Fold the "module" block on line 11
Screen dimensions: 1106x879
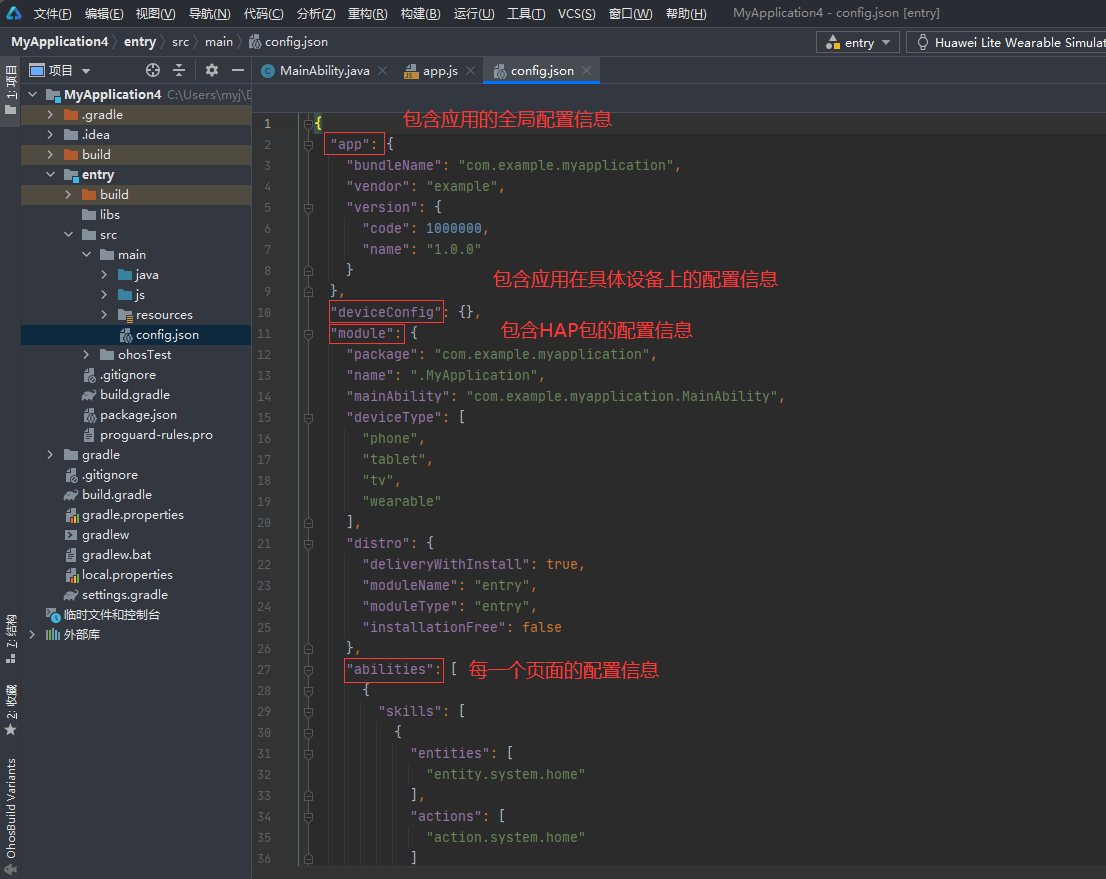(x=308, y=334)
